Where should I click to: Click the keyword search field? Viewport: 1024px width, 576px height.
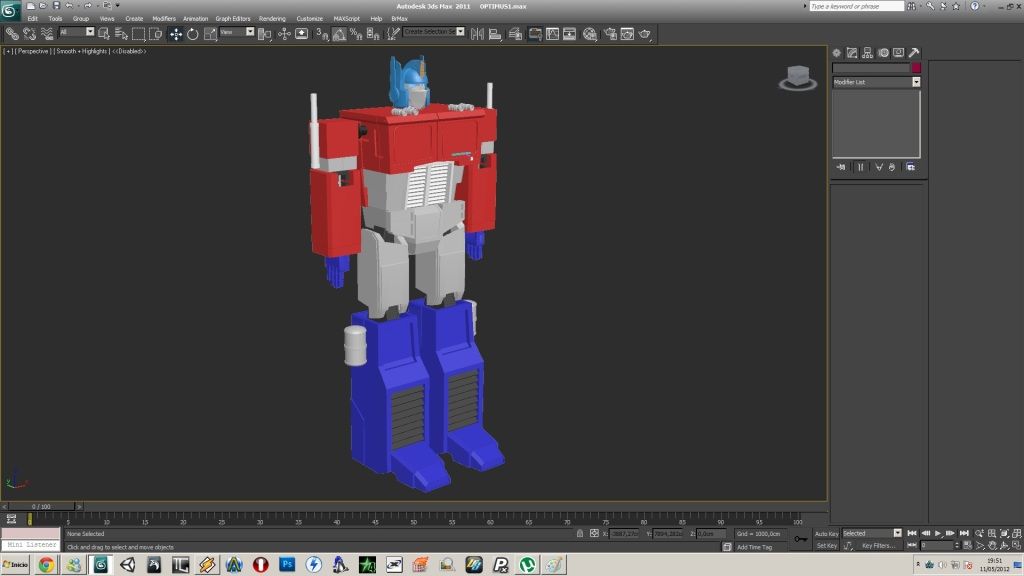click(856, 6)
